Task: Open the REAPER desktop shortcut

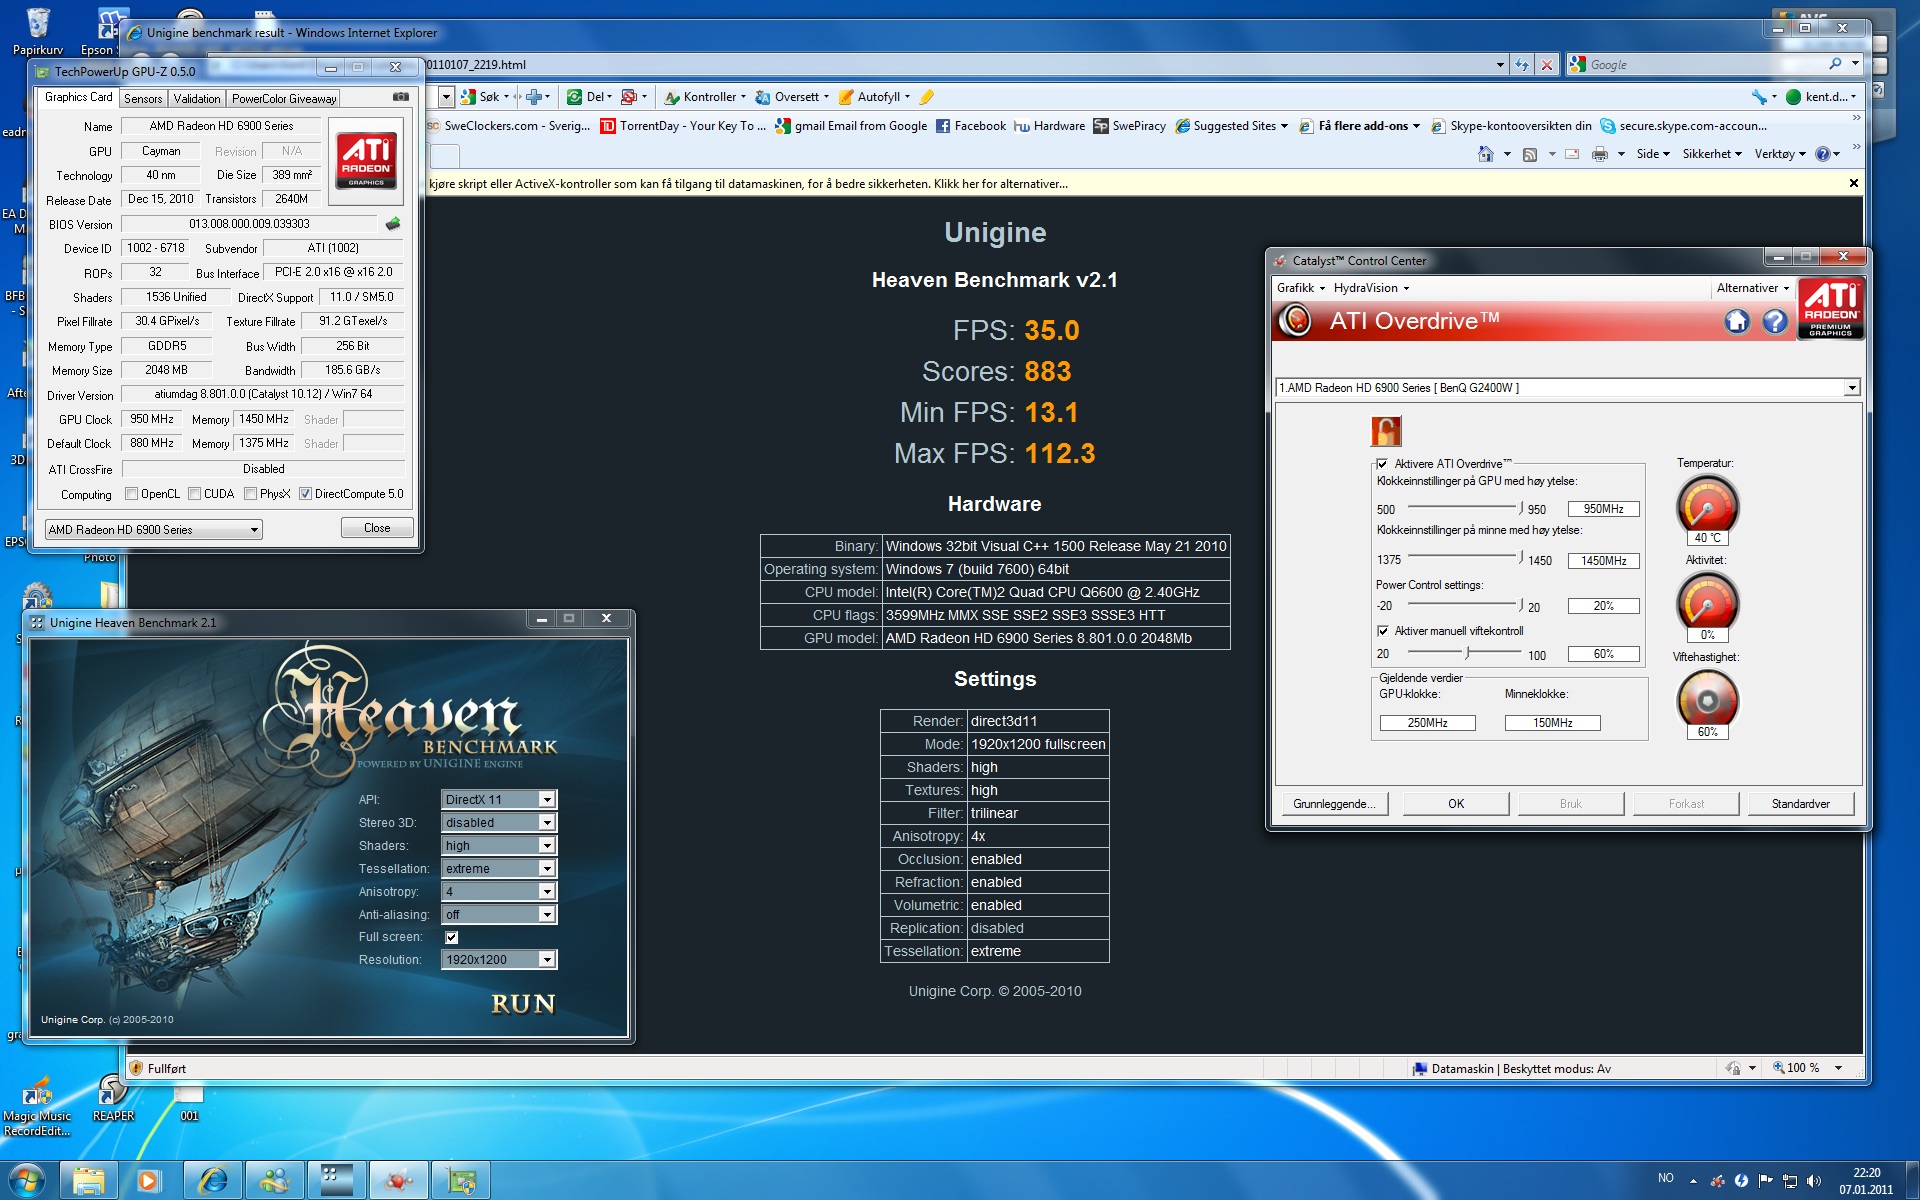Action: (x=113, y=1098)
